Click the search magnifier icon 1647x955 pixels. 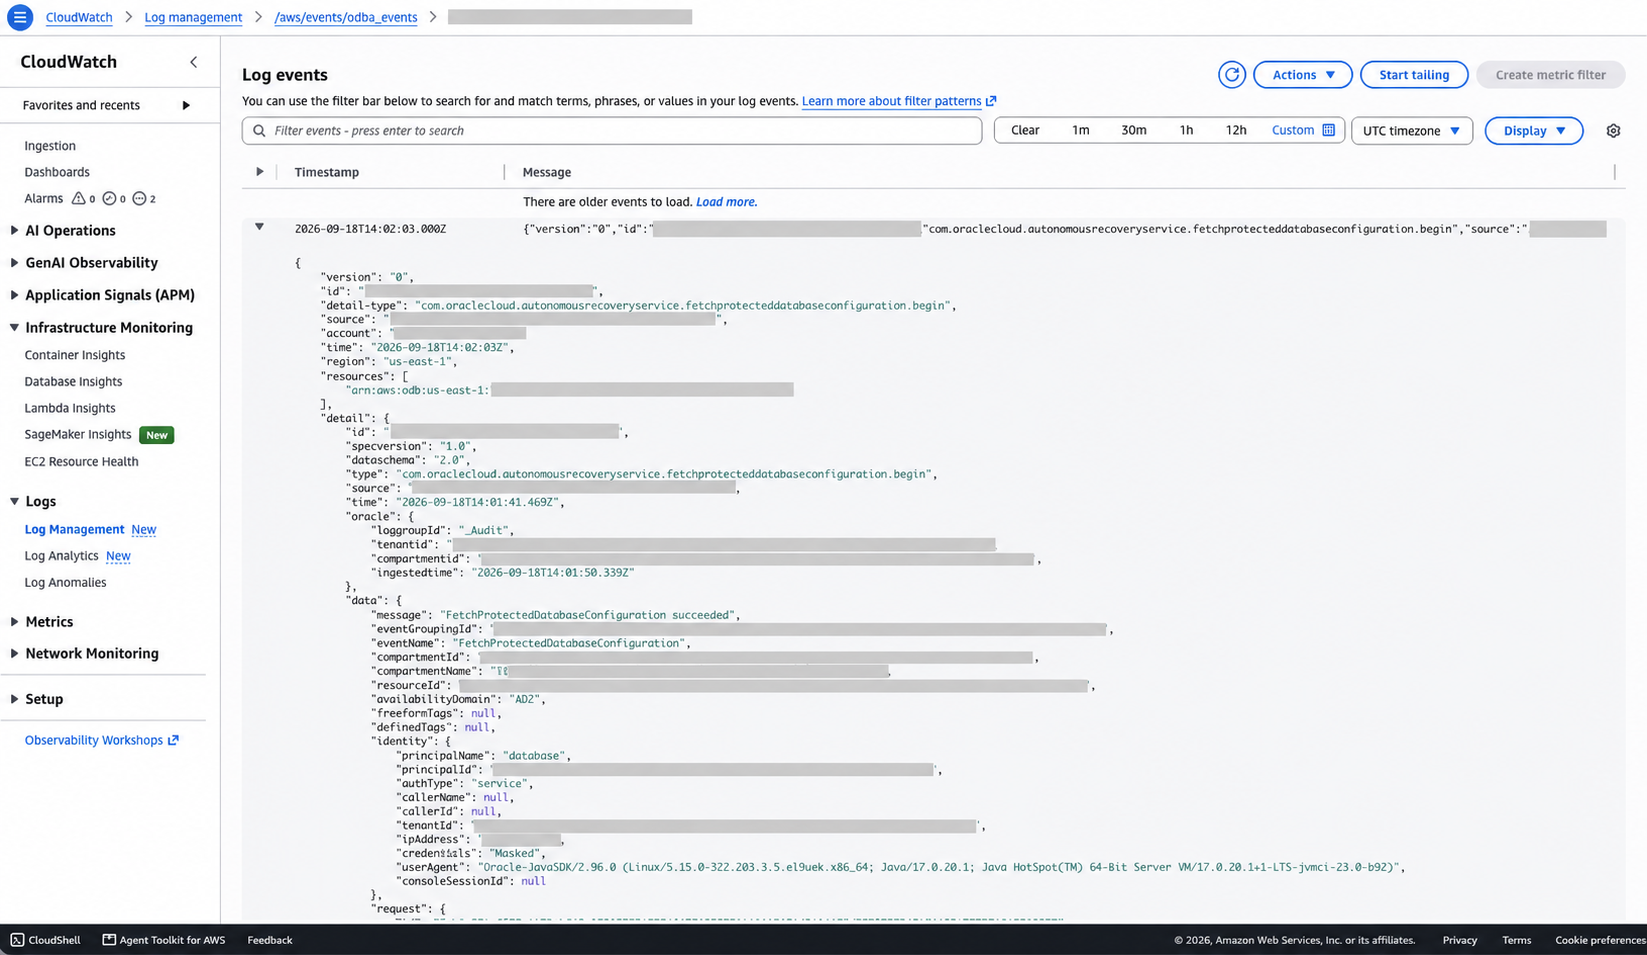pos(259,131)
